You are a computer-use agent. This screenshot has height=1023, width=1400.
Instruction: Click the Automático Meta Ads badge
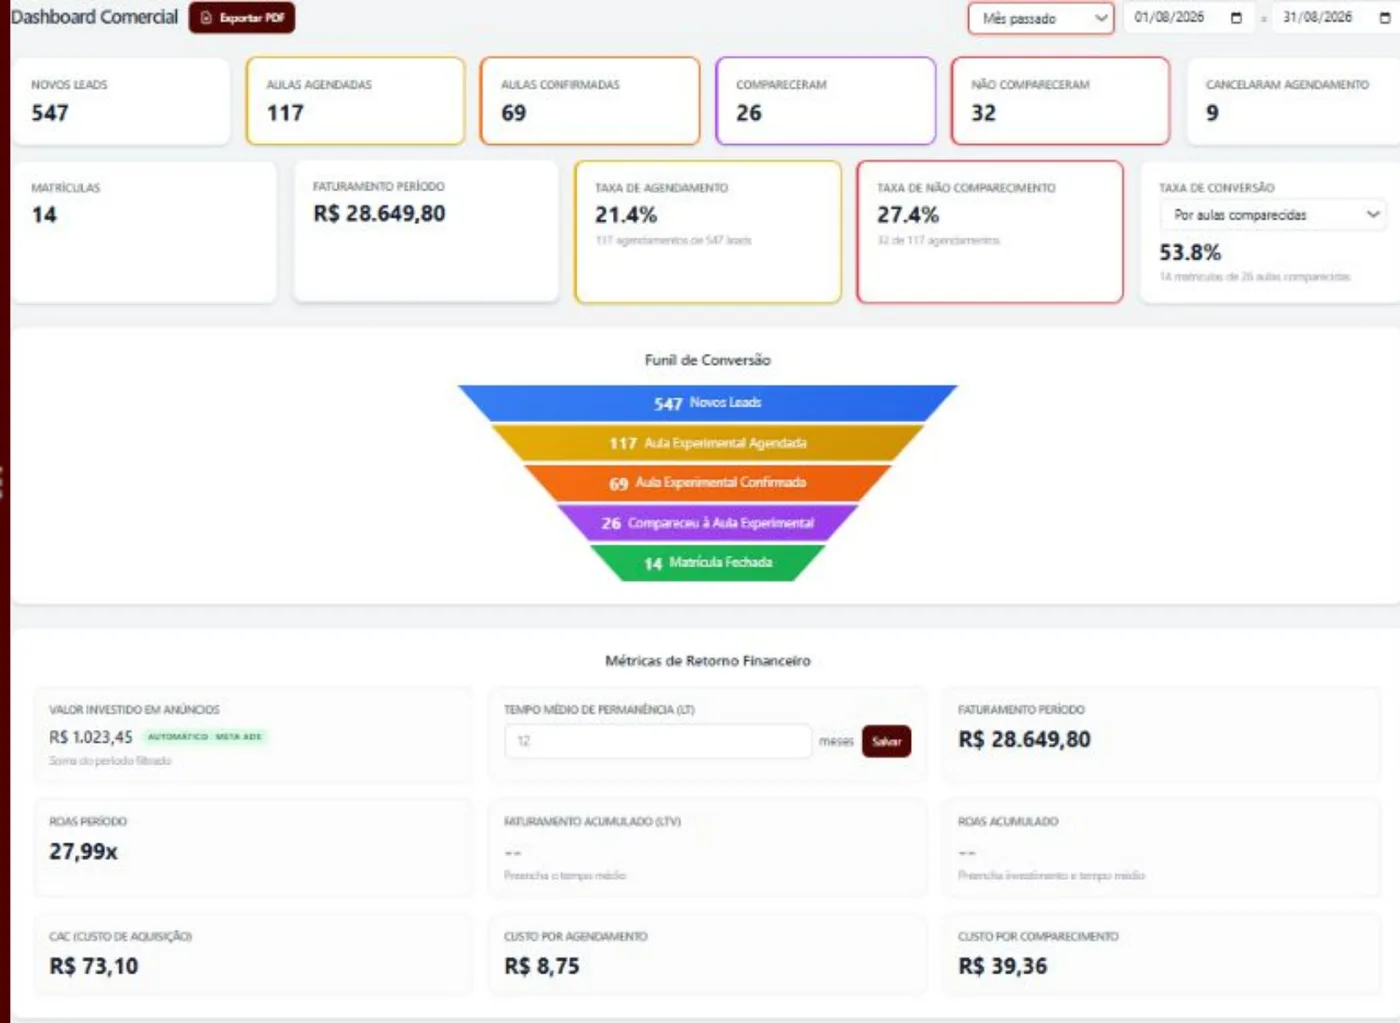[x=204, y=737]
